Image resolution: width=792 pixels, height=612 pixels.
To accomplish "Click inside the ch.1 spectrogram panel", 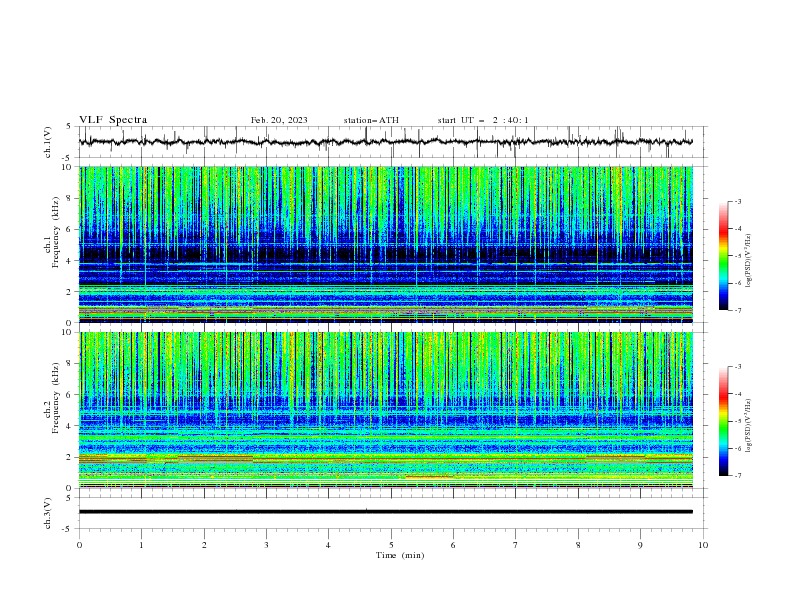I will (385, 244).
